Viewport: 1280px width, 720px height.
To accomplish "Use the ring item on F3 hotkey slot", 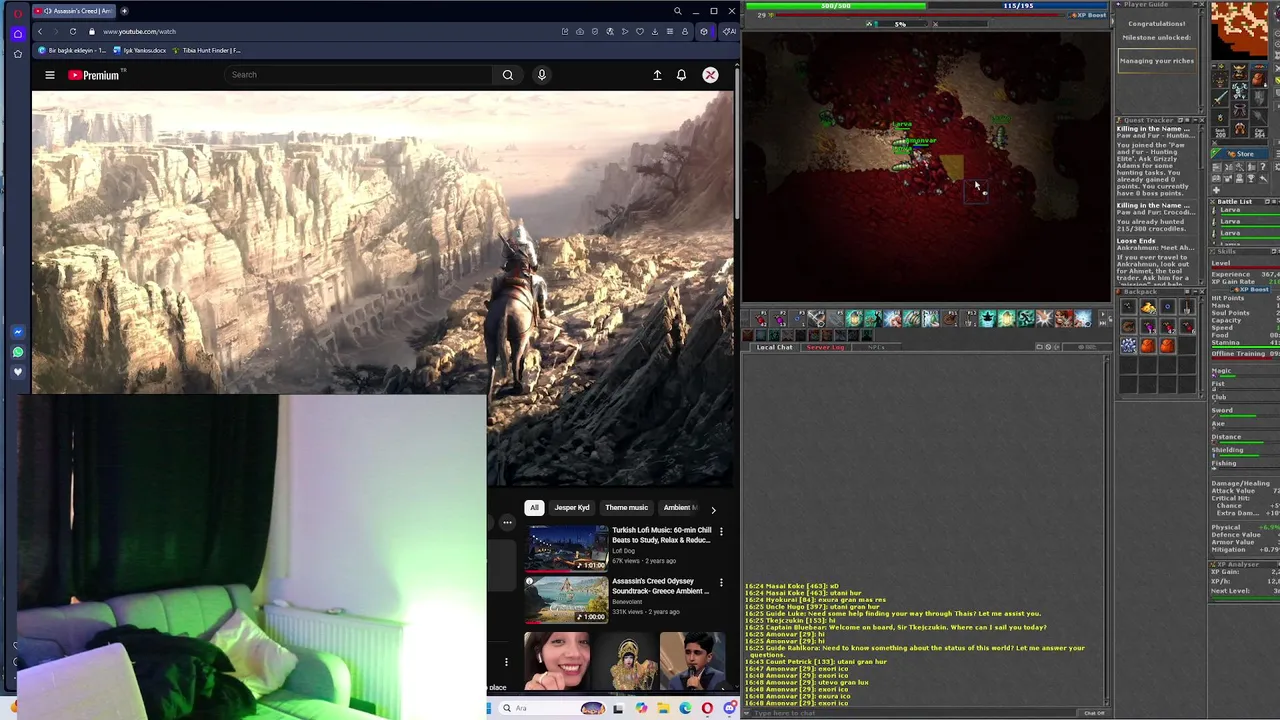I will (799, 319).
